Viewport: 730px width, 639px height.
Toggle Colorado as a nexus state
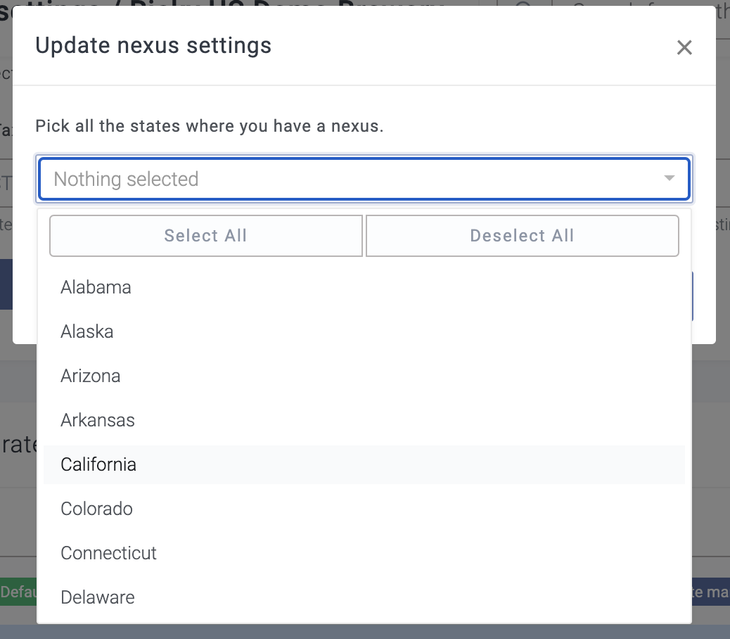(96, 508)
